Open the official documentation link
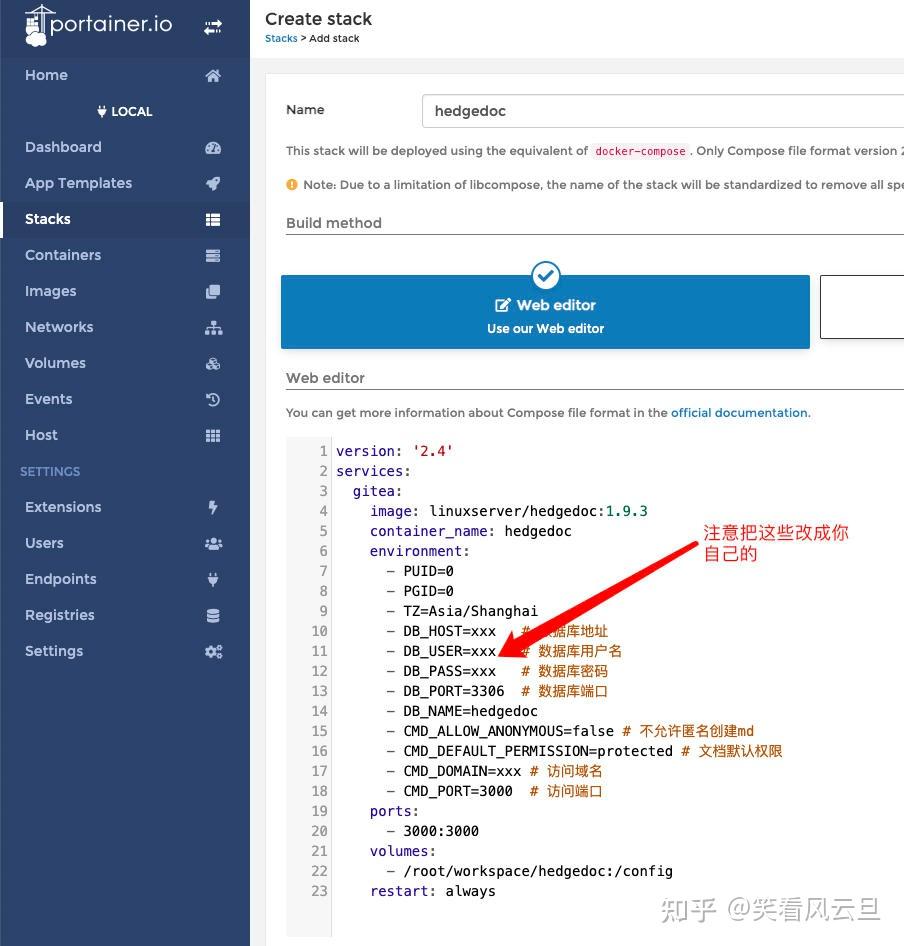The width and height of the screenshot is (904, 946). pos(739,412)
